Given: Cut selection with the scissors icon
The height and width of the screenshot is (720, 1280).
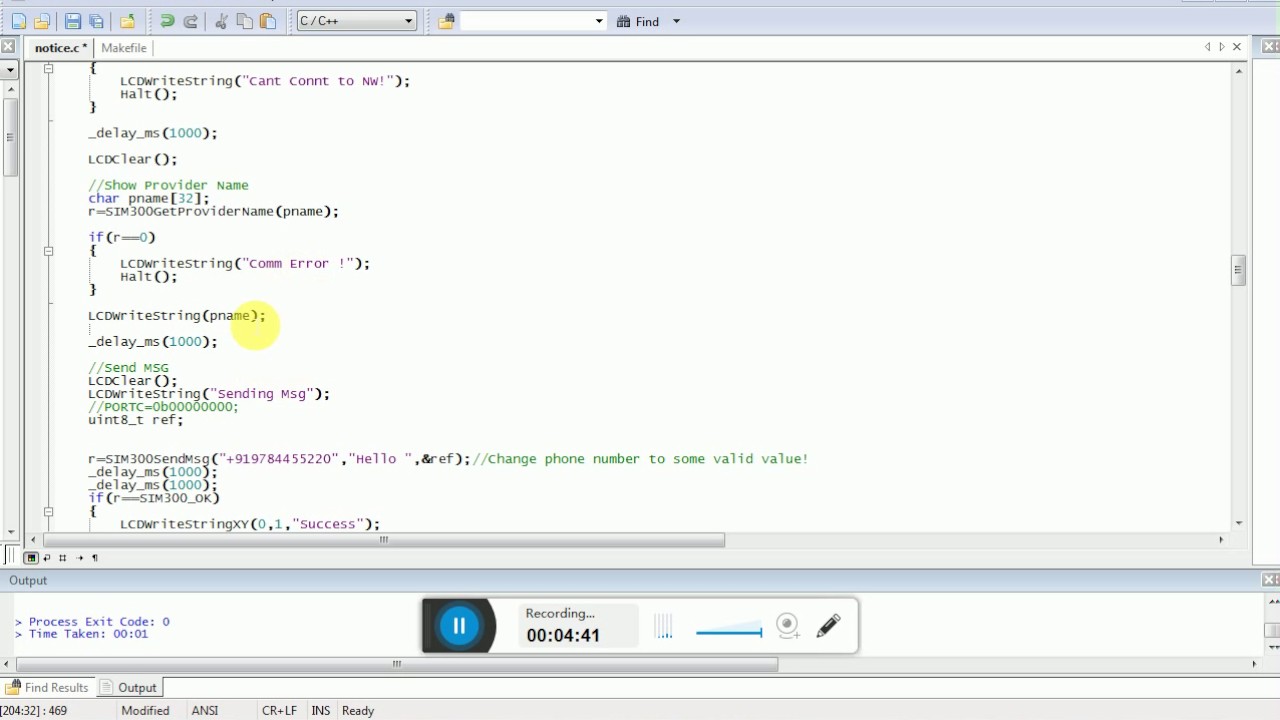Looking at the screenshot, I should (221, 21).
